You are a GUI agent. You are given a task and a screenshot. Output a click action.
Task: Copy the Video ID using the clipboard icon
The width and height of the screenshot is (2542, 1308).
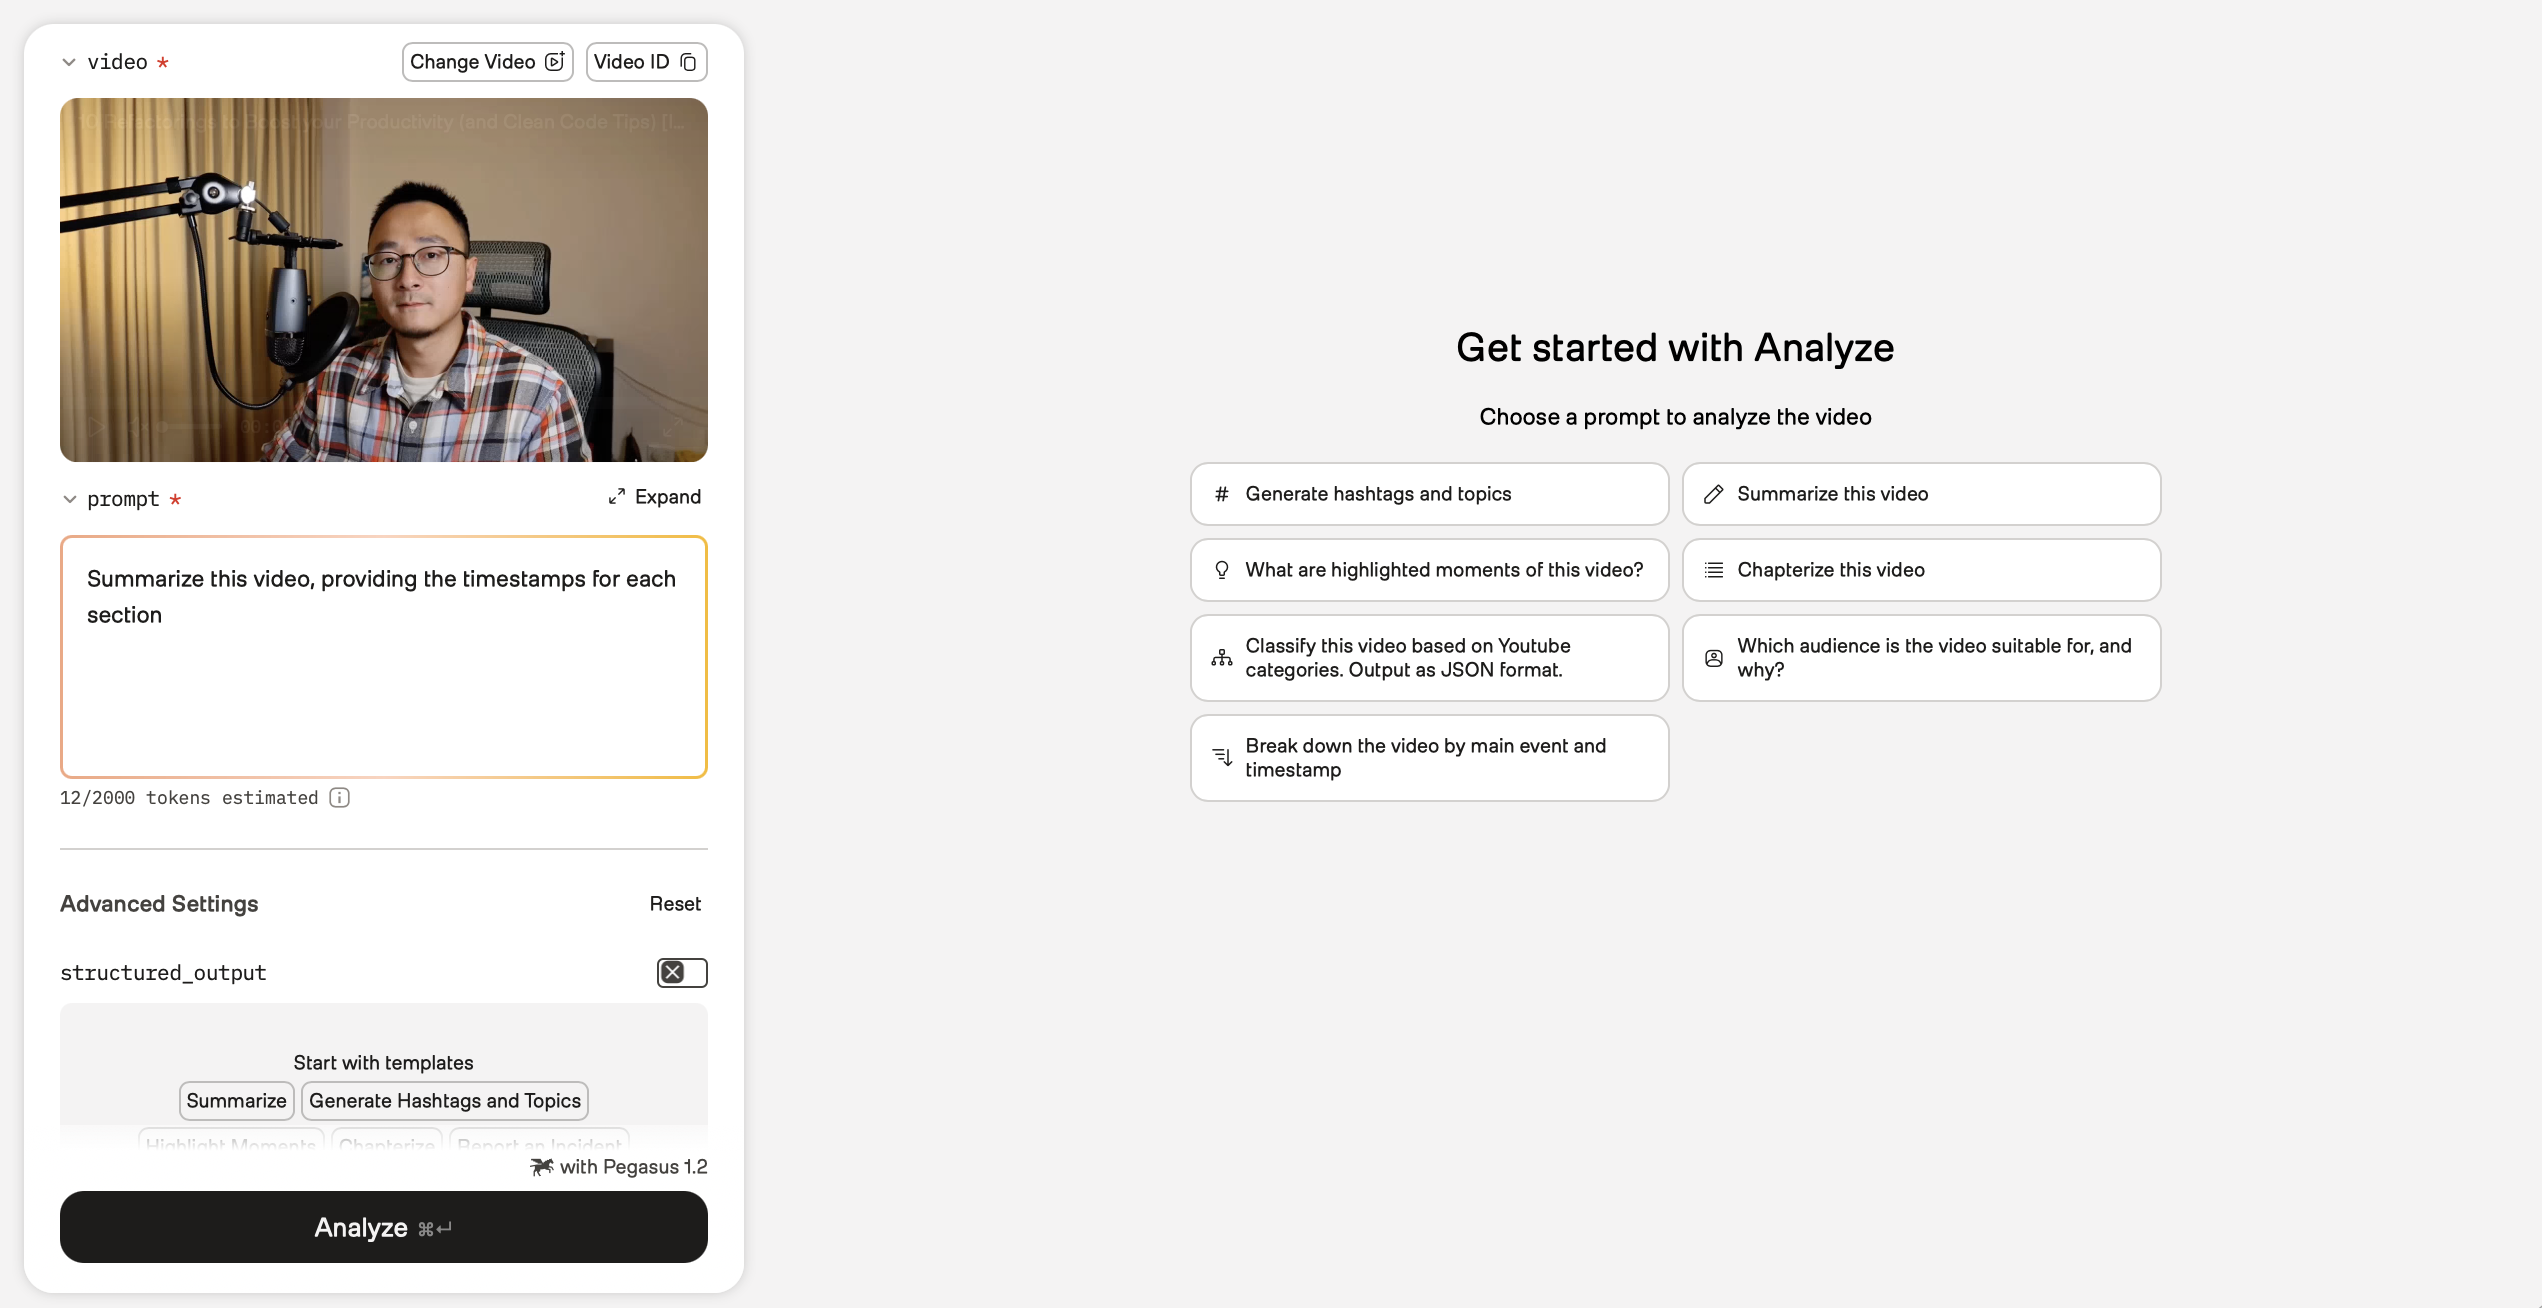[x=688, y=62]
